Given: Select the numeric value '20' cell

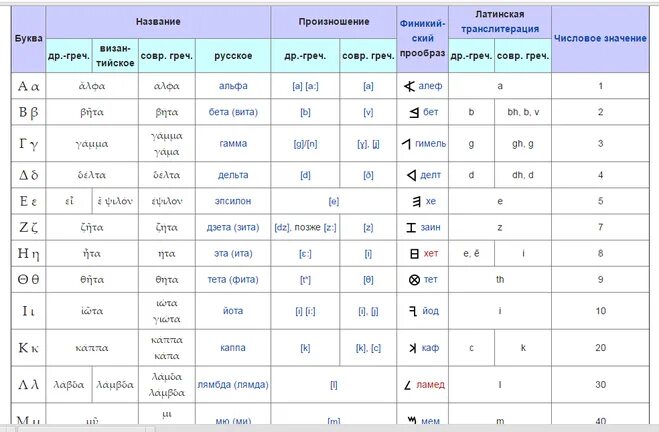Looking at the screenshot, I should click(x=600, y=348).
